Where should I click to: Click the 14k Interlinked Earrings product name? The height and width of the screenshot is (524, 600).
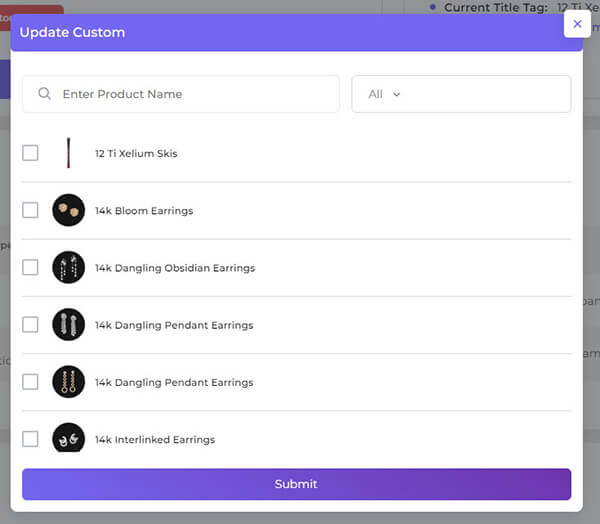(155, 439)
